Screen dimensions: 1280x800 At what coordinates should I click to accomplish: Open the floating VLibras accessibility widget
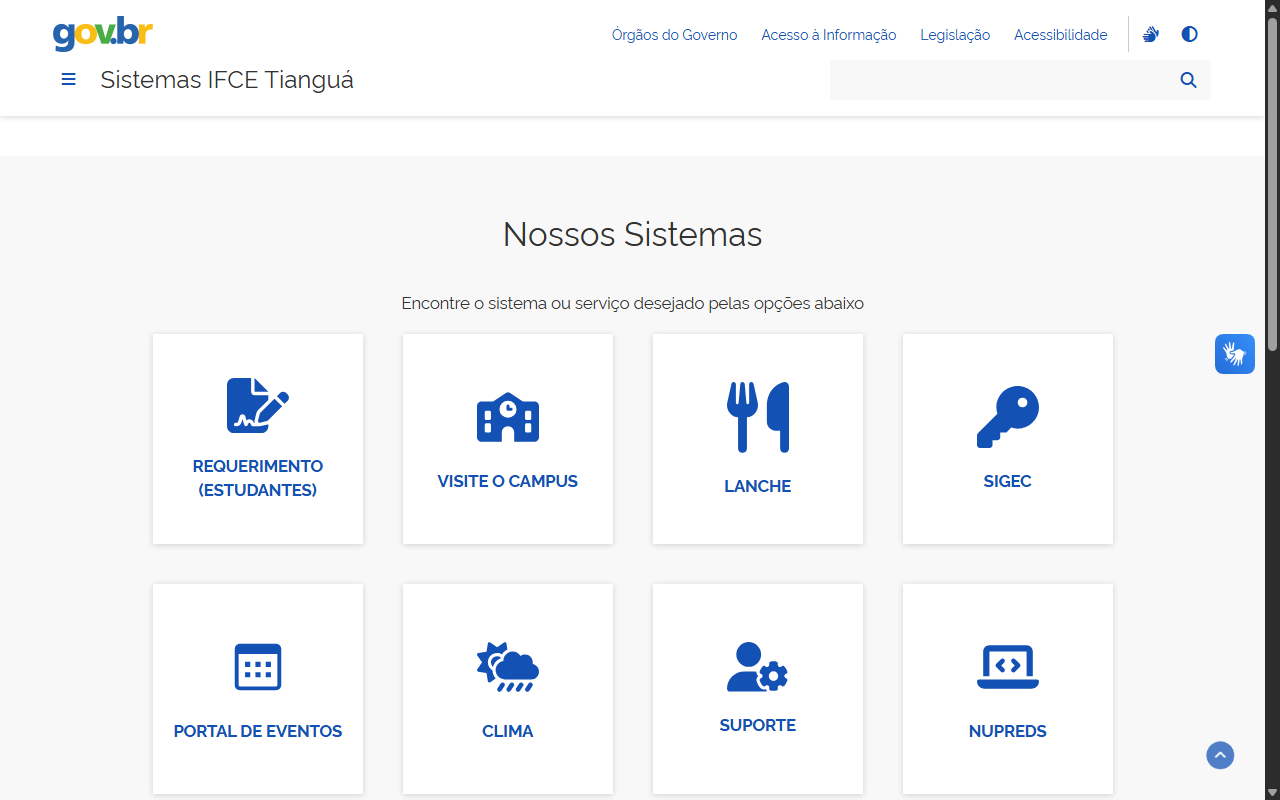(1235, 354)
